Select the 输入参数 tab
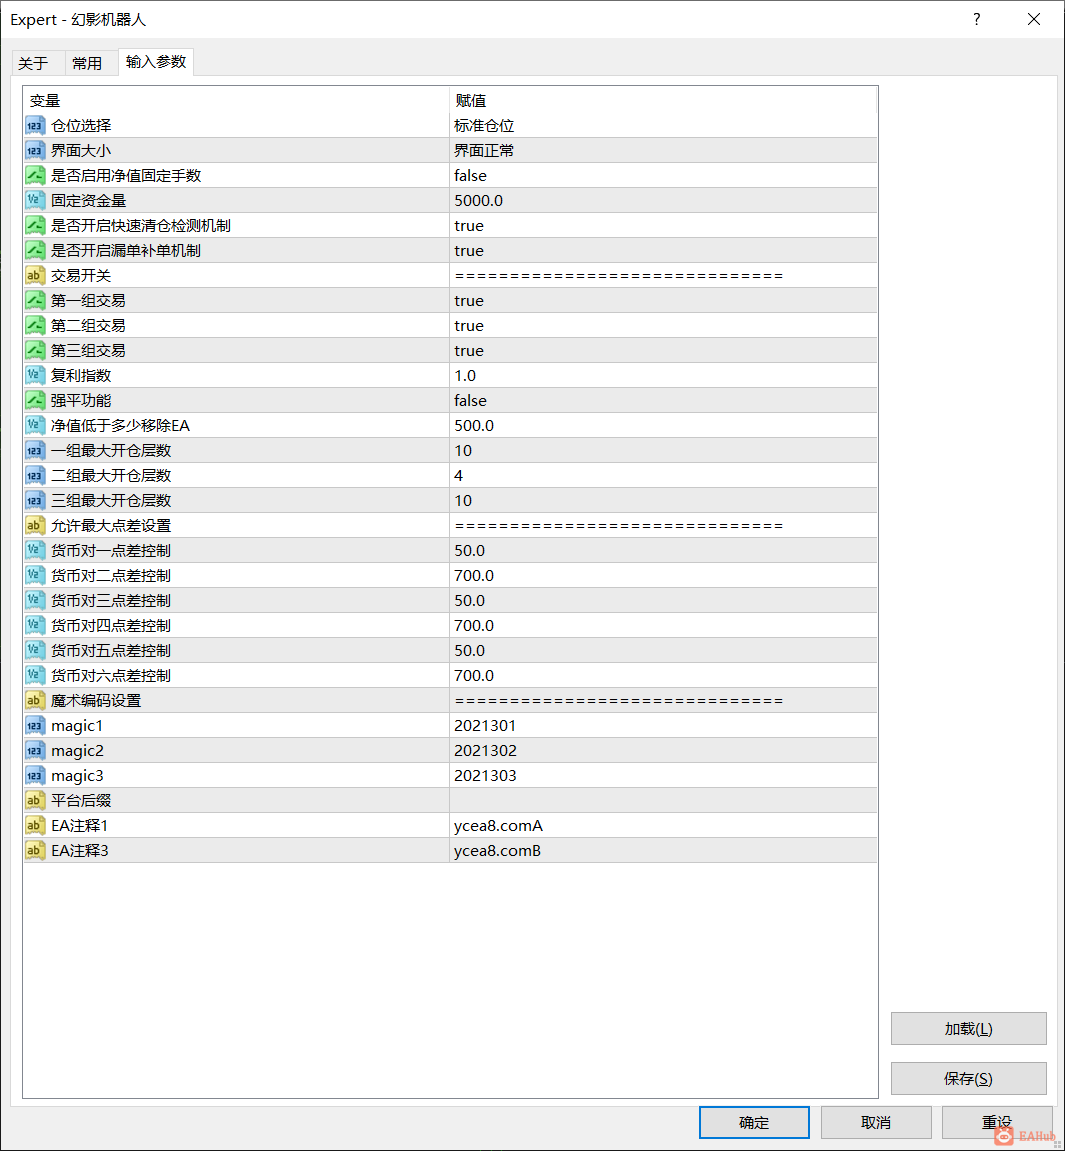Screen dimensions: 1065x1151 pyautogui.click(x=156, y=62)
